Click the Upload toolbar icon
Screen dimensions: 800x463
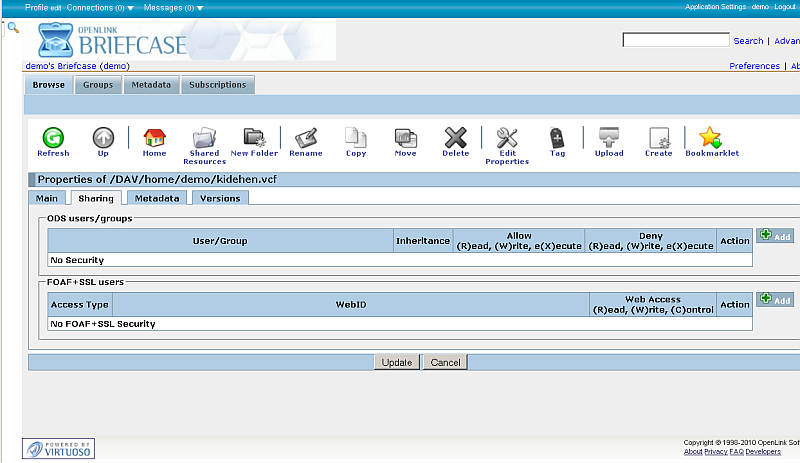(609, 137)
